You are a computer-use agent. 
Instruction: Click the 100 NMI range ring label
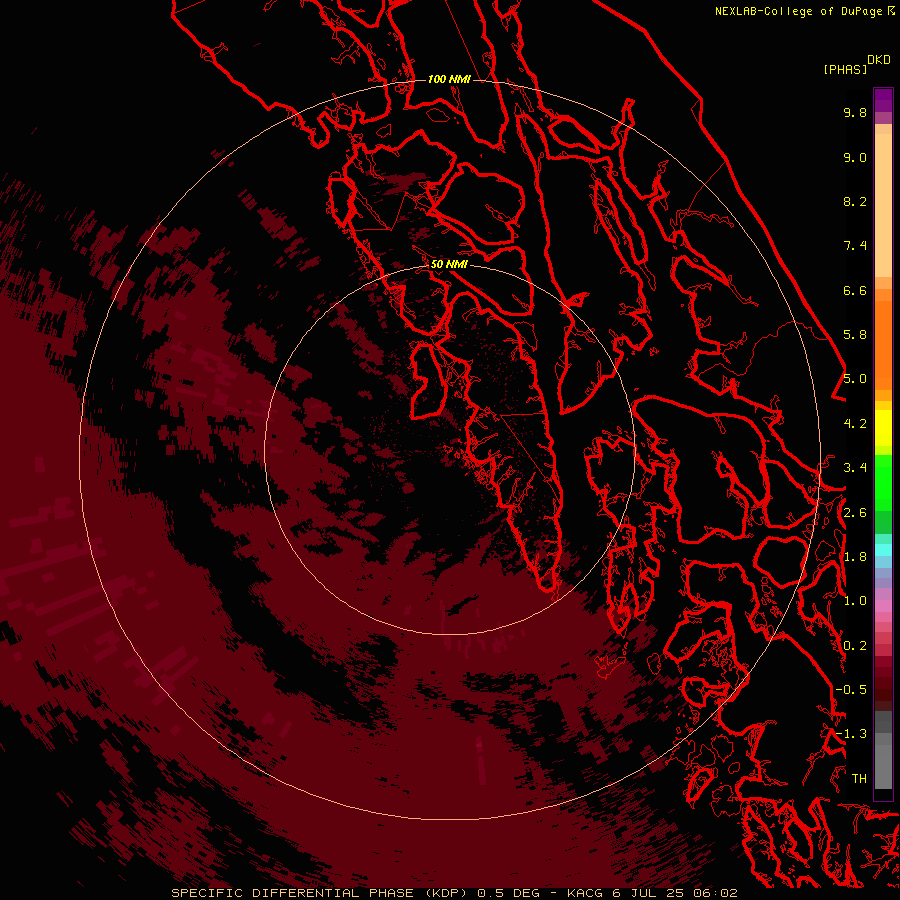(449, 79)
